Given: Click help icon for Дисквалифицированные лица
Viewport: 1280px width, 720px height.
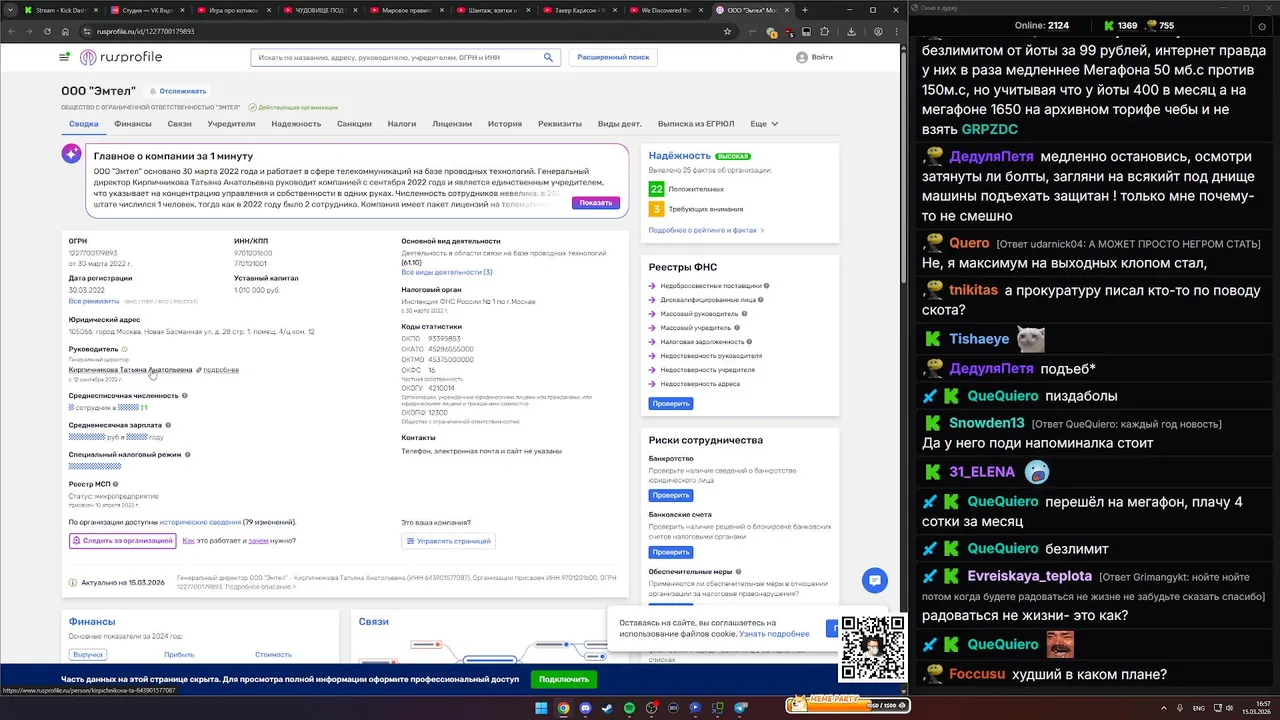Looking at the screenshot, I should pos(761,300).
